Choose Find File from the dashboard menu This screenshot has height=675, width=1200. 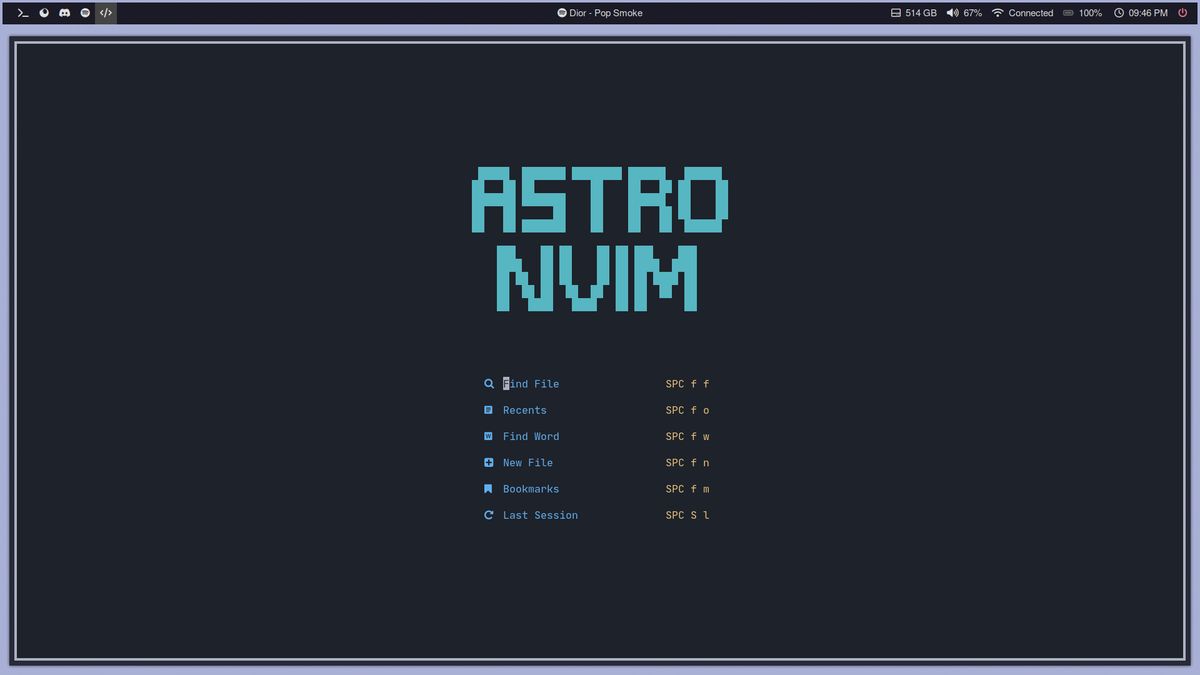pos(531,383)
